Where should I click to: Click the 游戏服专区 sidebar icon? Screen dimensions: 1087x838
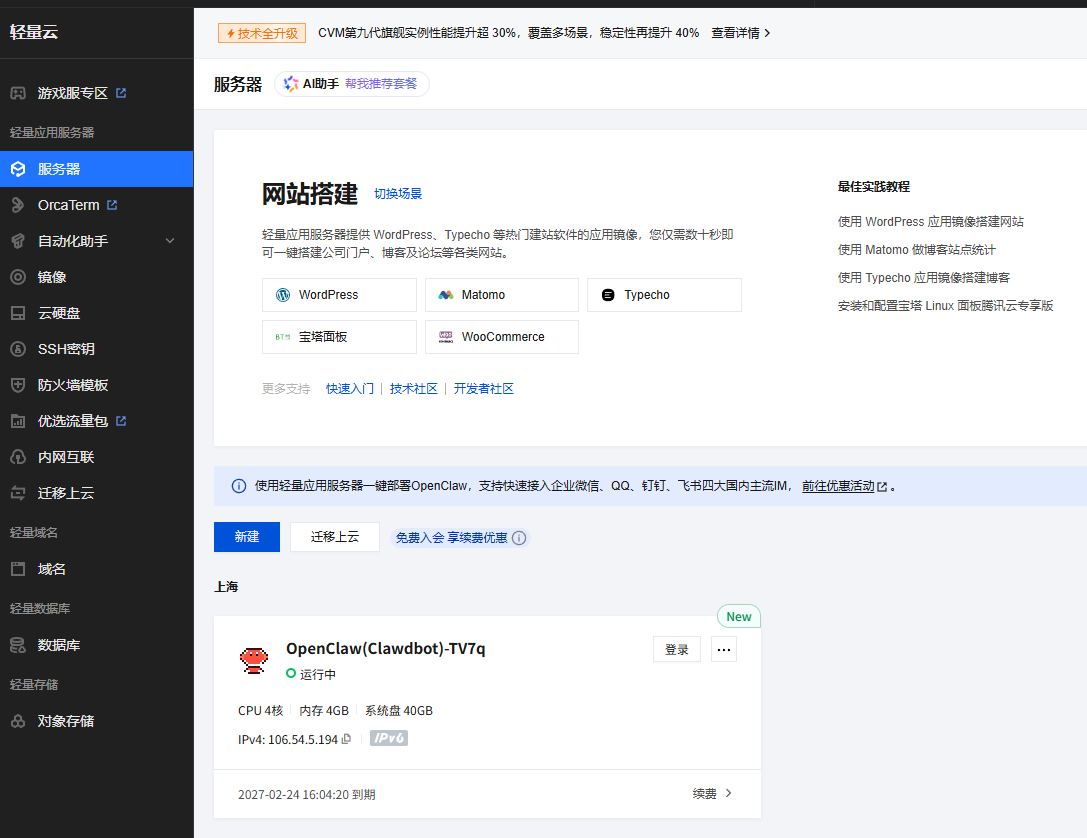click(x=18, y=93)
